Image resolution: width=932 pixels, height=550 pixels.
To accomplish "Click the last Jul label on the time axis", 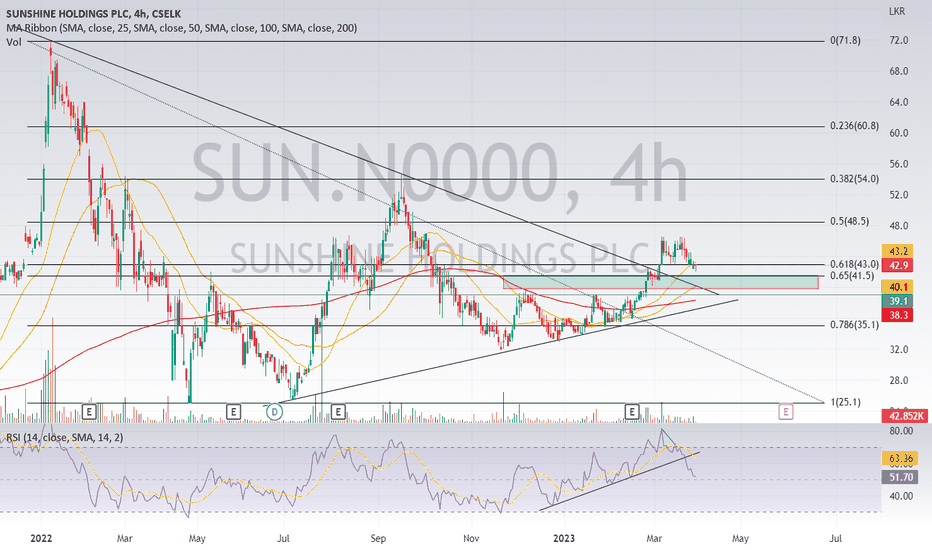I will click(835, 539).
